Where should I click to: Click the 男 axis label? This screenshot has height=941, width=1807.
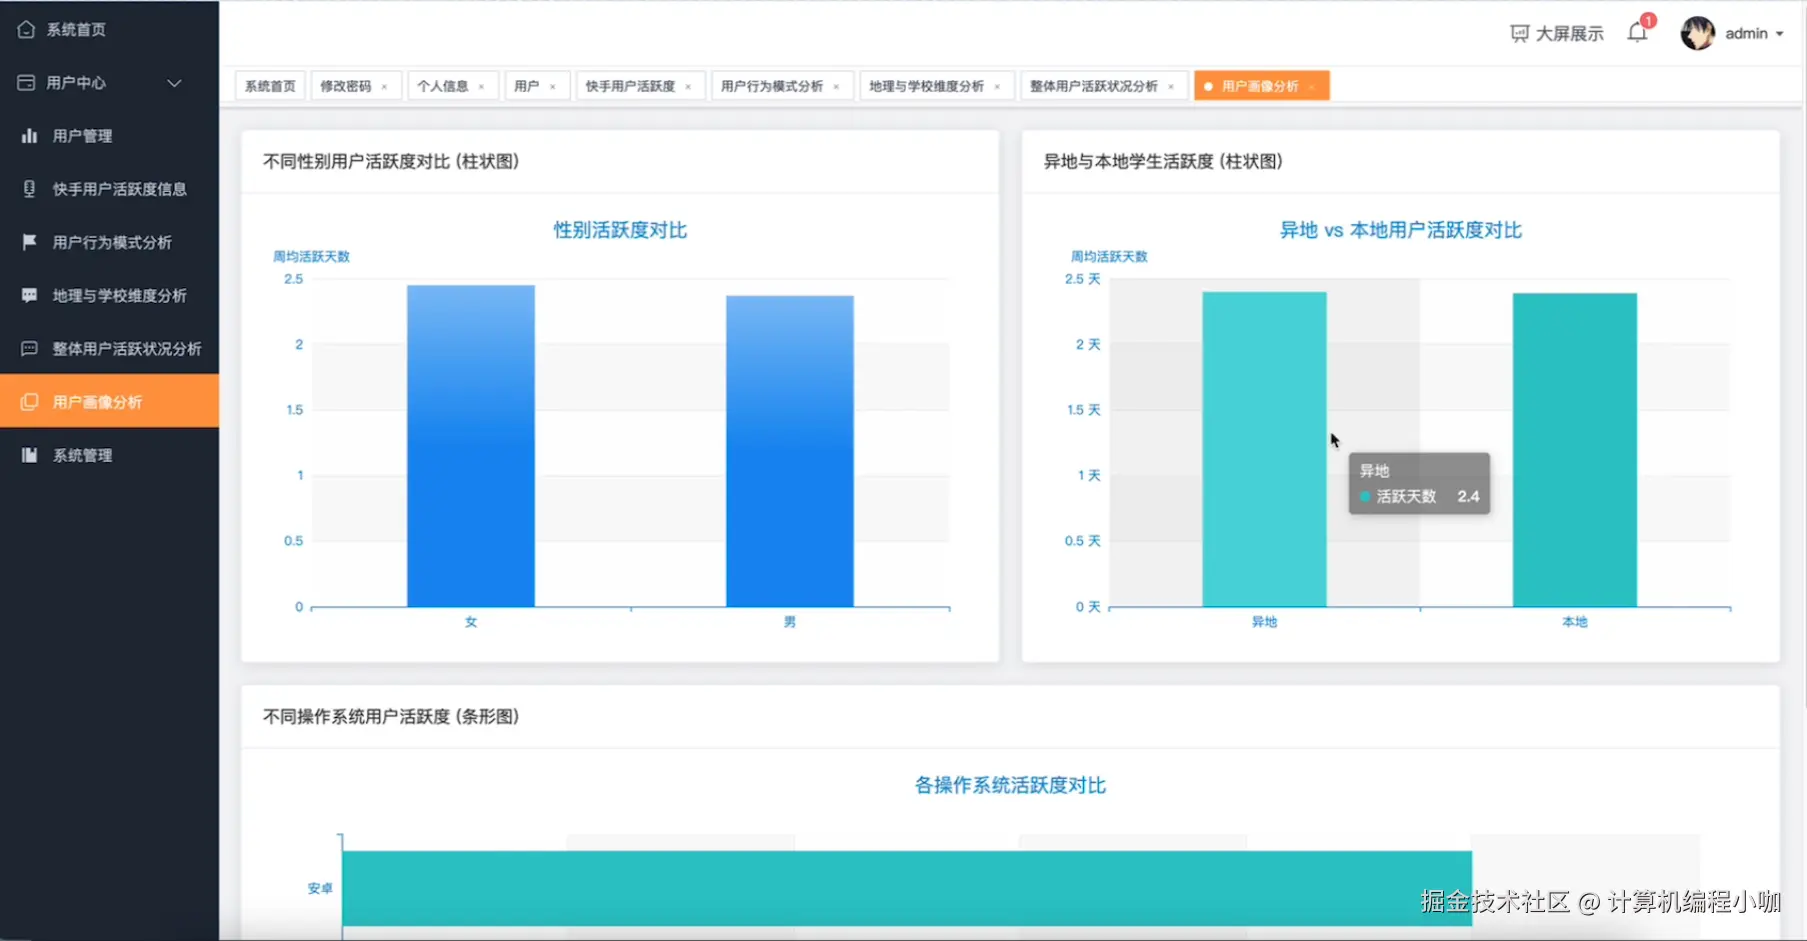click(x=790, y=622)
